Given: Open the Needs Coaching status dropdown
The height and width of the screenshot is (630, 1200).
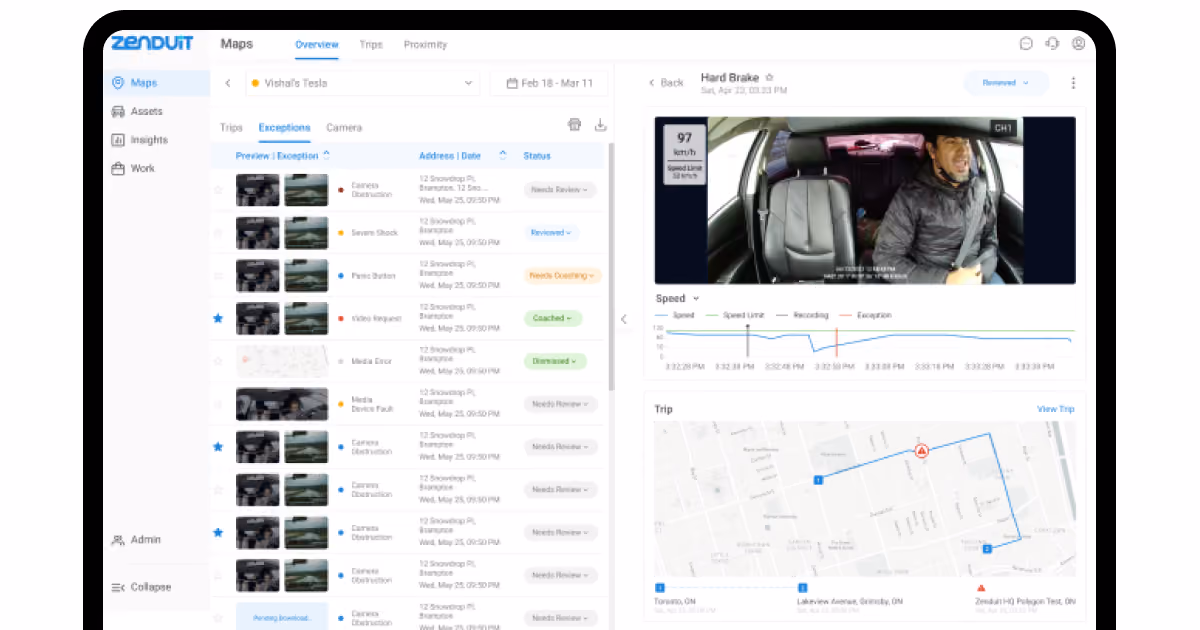Looking at the screenshot, I should [x=562, y=276].
